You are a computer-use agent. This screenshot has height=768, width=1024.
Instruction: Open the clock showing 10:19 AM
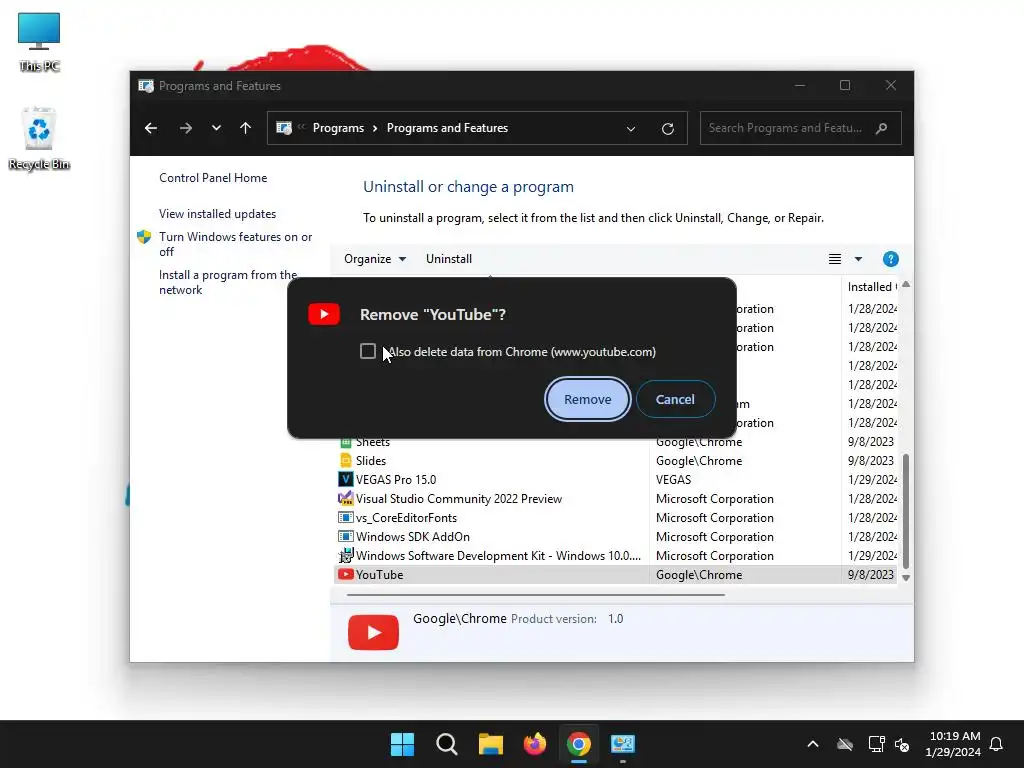(x=953, y=744)
